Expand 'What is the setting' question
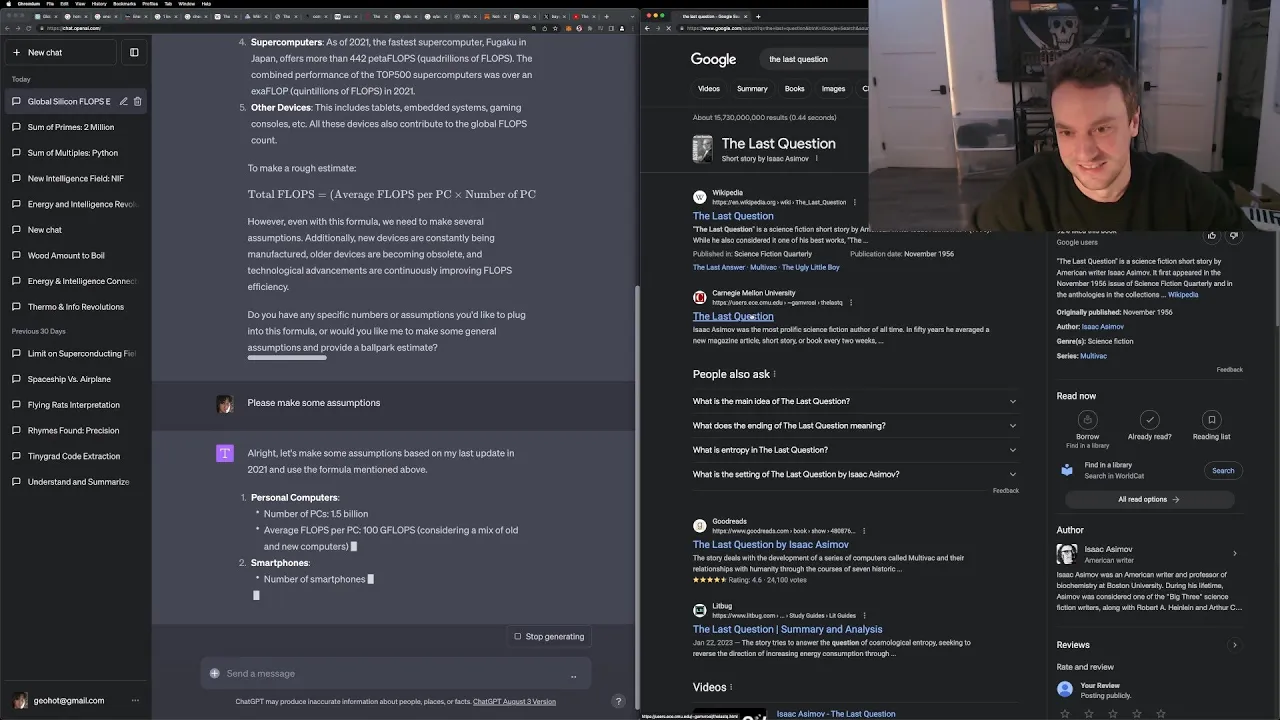This screenshot has width=1280, height=720. tap(855, 474)
